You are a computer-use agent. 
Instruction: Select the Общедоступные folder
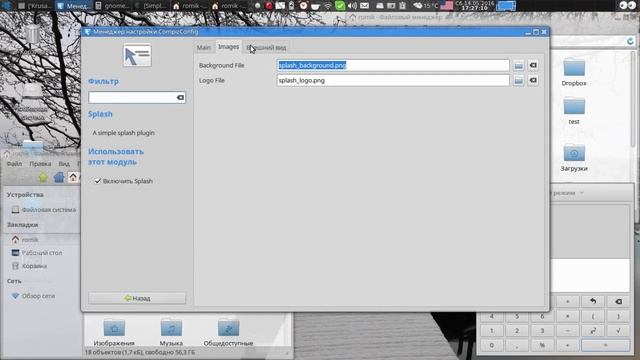click(228, 333)
